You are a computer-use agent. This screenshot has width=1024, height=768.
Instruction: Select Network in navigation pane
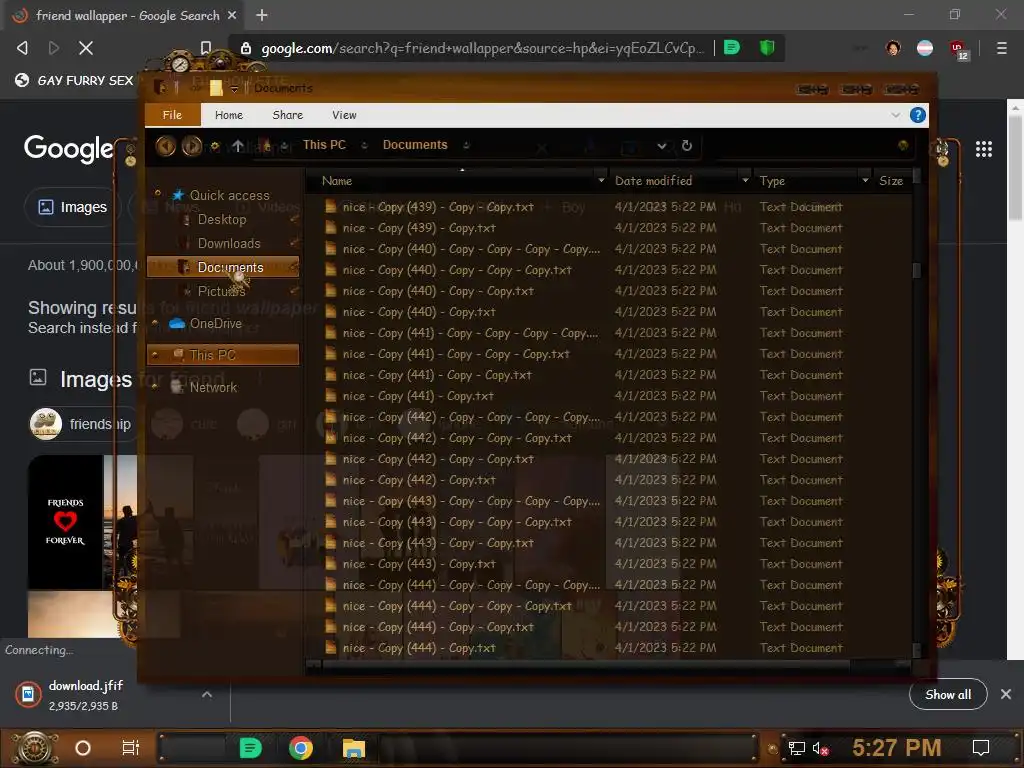click(213, 387)
